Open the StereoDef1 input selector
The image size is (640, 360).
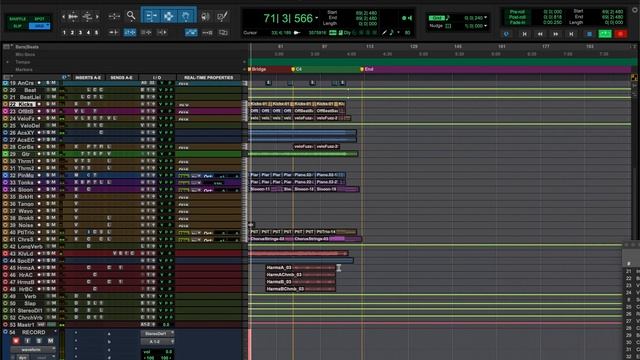[158, 333]
